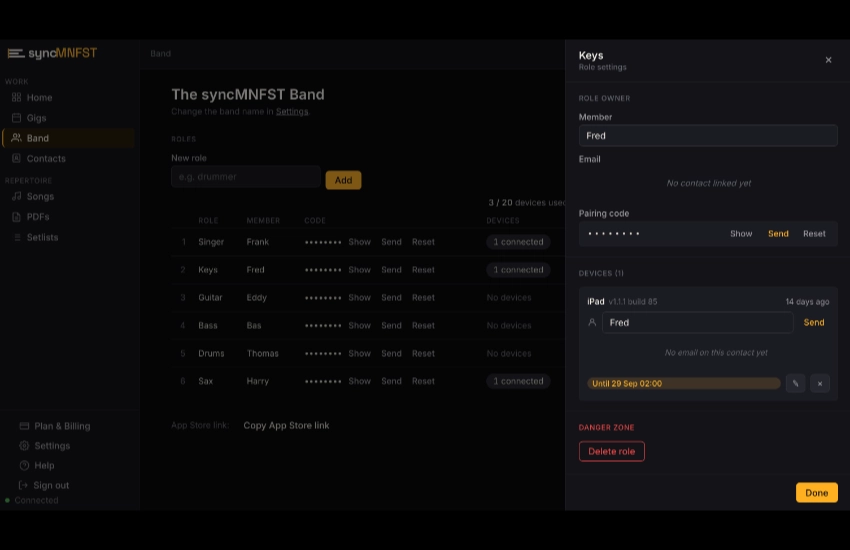
Task: Open PDFs section
Action: point(38,217)
